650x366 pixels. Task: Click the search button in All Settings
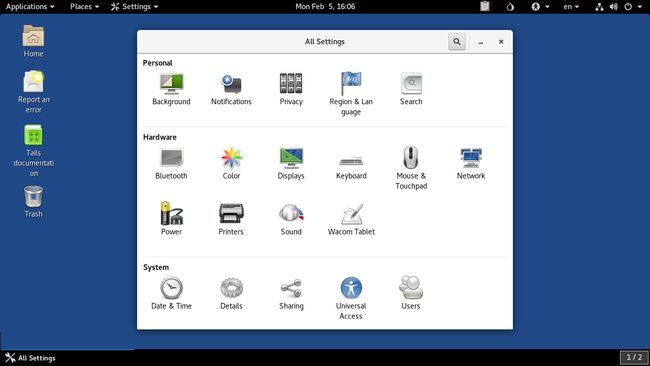(x=456, y=41)
